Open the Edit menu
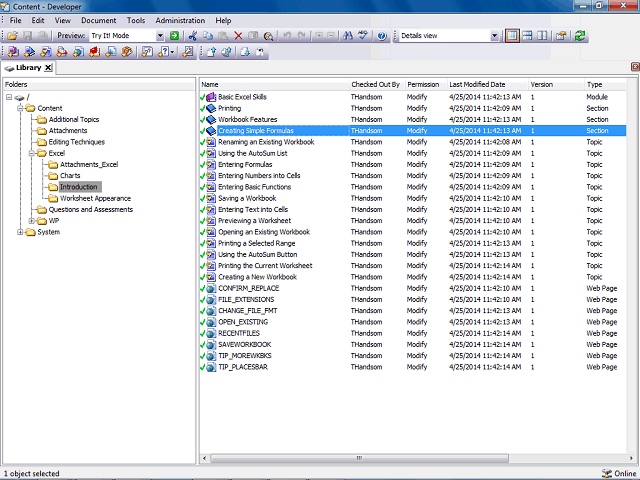The height and width of the screenshot is (480, 640). click(38, 20)
